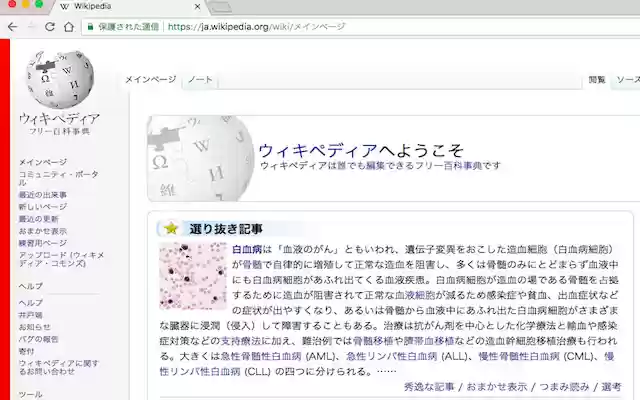Open the ウィキペディアに関するお問い合わせ link
The image size is (640, 400).
pos(59,367)
